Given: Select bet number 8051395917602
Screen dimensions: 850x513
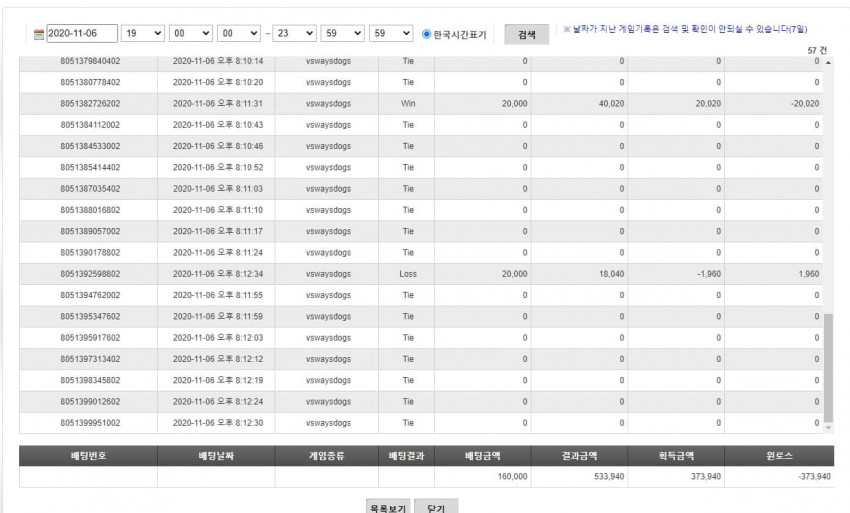Looking at the screenshot, I should tap(90, 338).
